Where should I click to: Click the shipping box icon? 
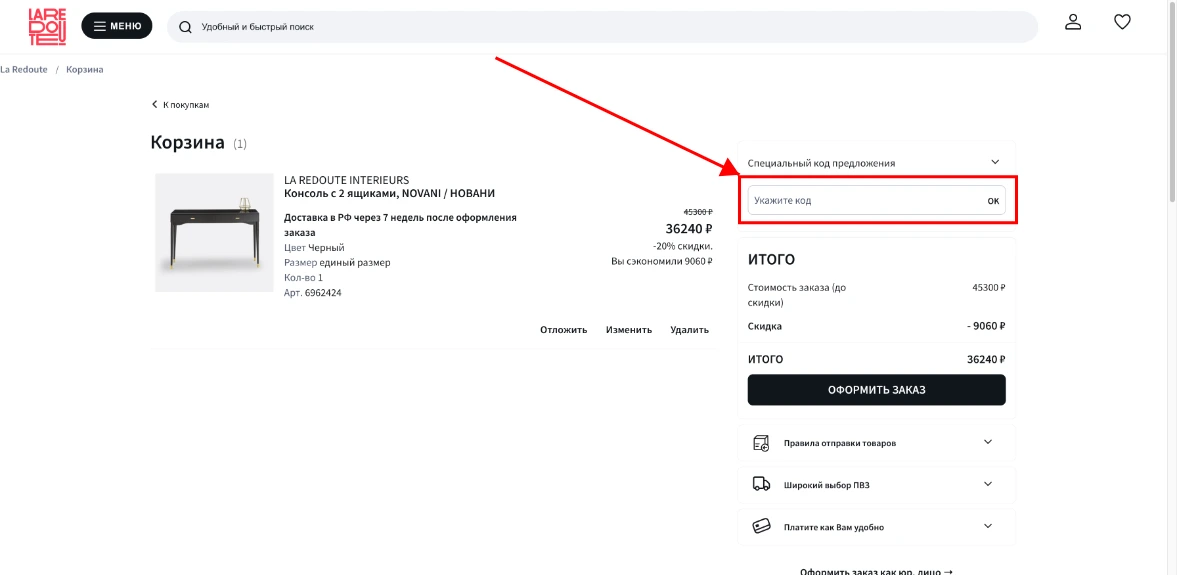[761, 443]
